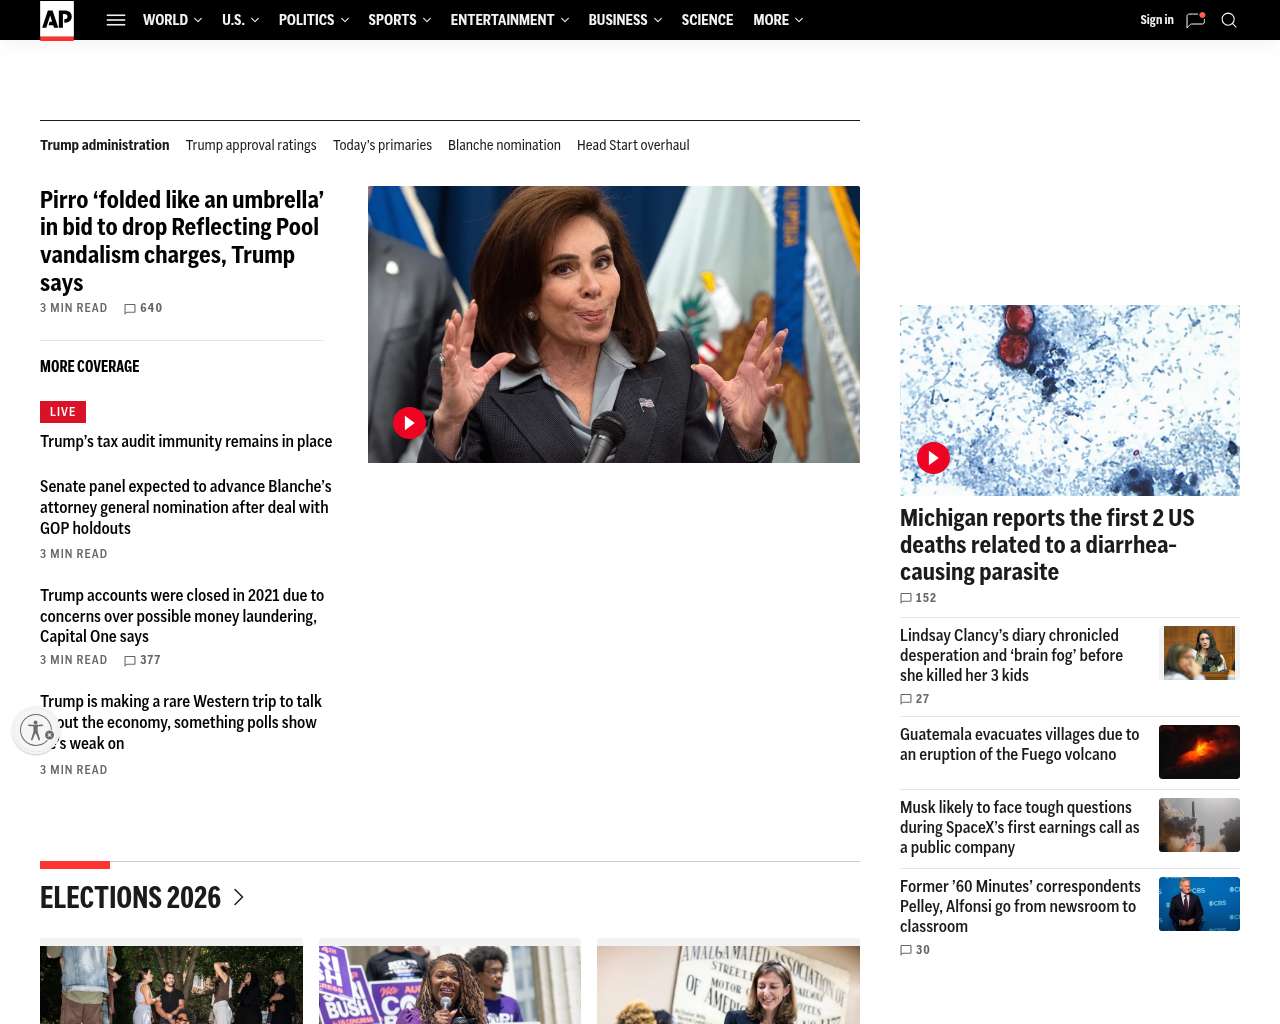
Task: Open the Today's primaries topic
Action: pyautogui.click(x=382, y=145)
